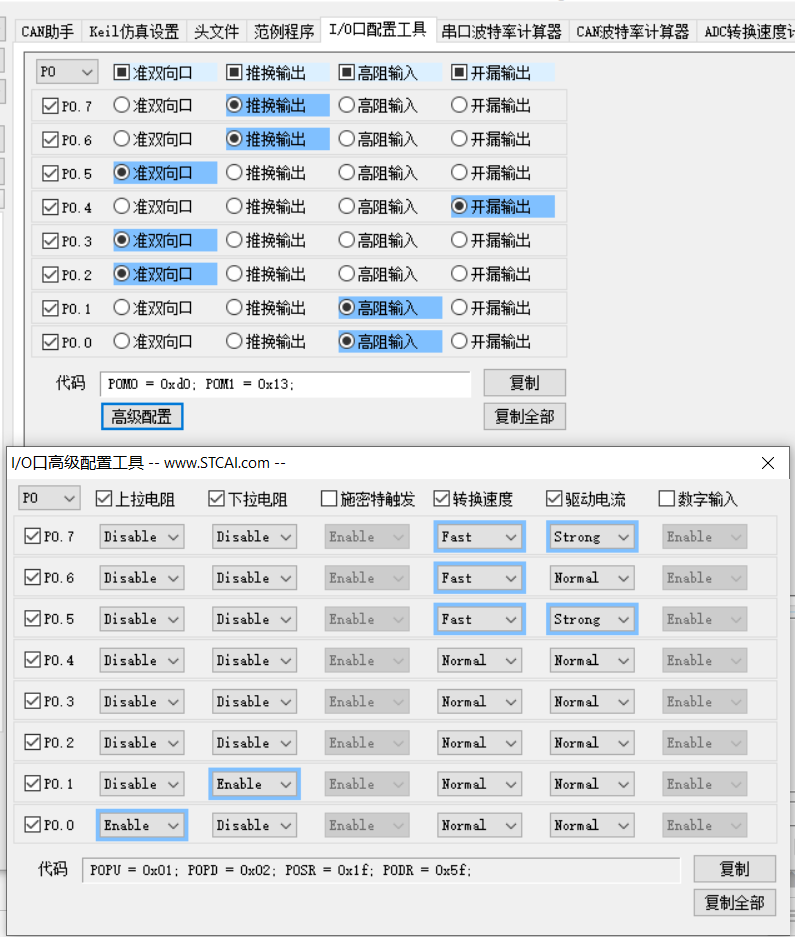Screen dimensions: 795x937
Task: Open the P0.6 conversion speed Fast dropdown
Action: (479, 578)
